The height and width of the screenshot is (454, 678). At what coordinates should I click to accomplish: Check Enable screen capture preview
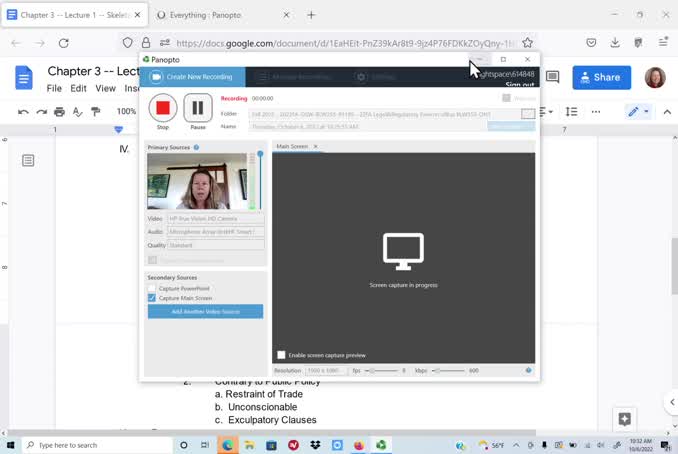[x=281, y=355]
